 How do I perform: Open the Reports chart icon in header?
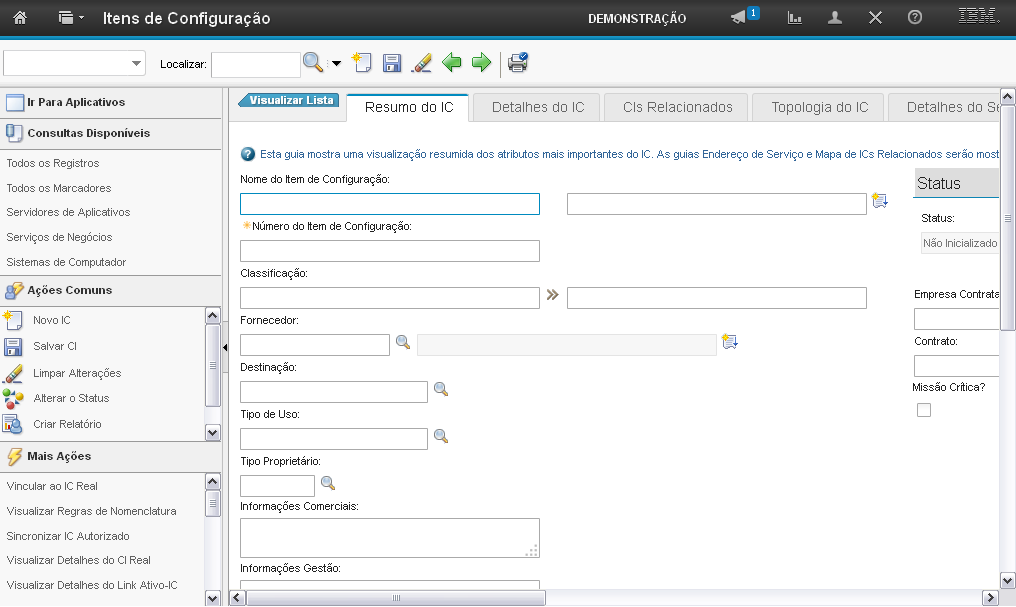795,18
